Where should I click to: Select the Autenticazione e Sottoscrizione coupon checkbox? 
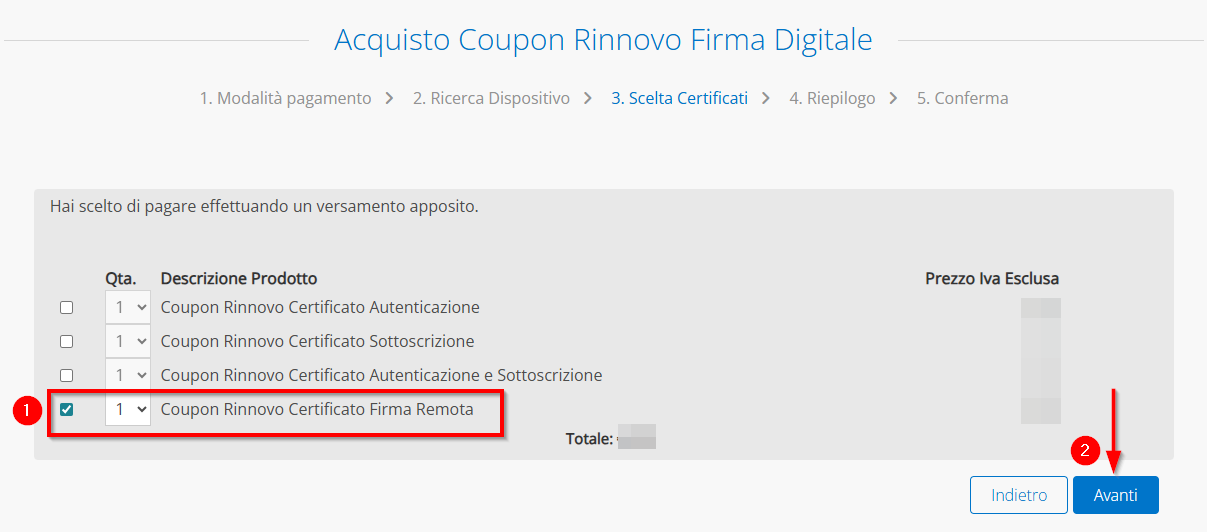pyautogui.click(x=67, y=376)
